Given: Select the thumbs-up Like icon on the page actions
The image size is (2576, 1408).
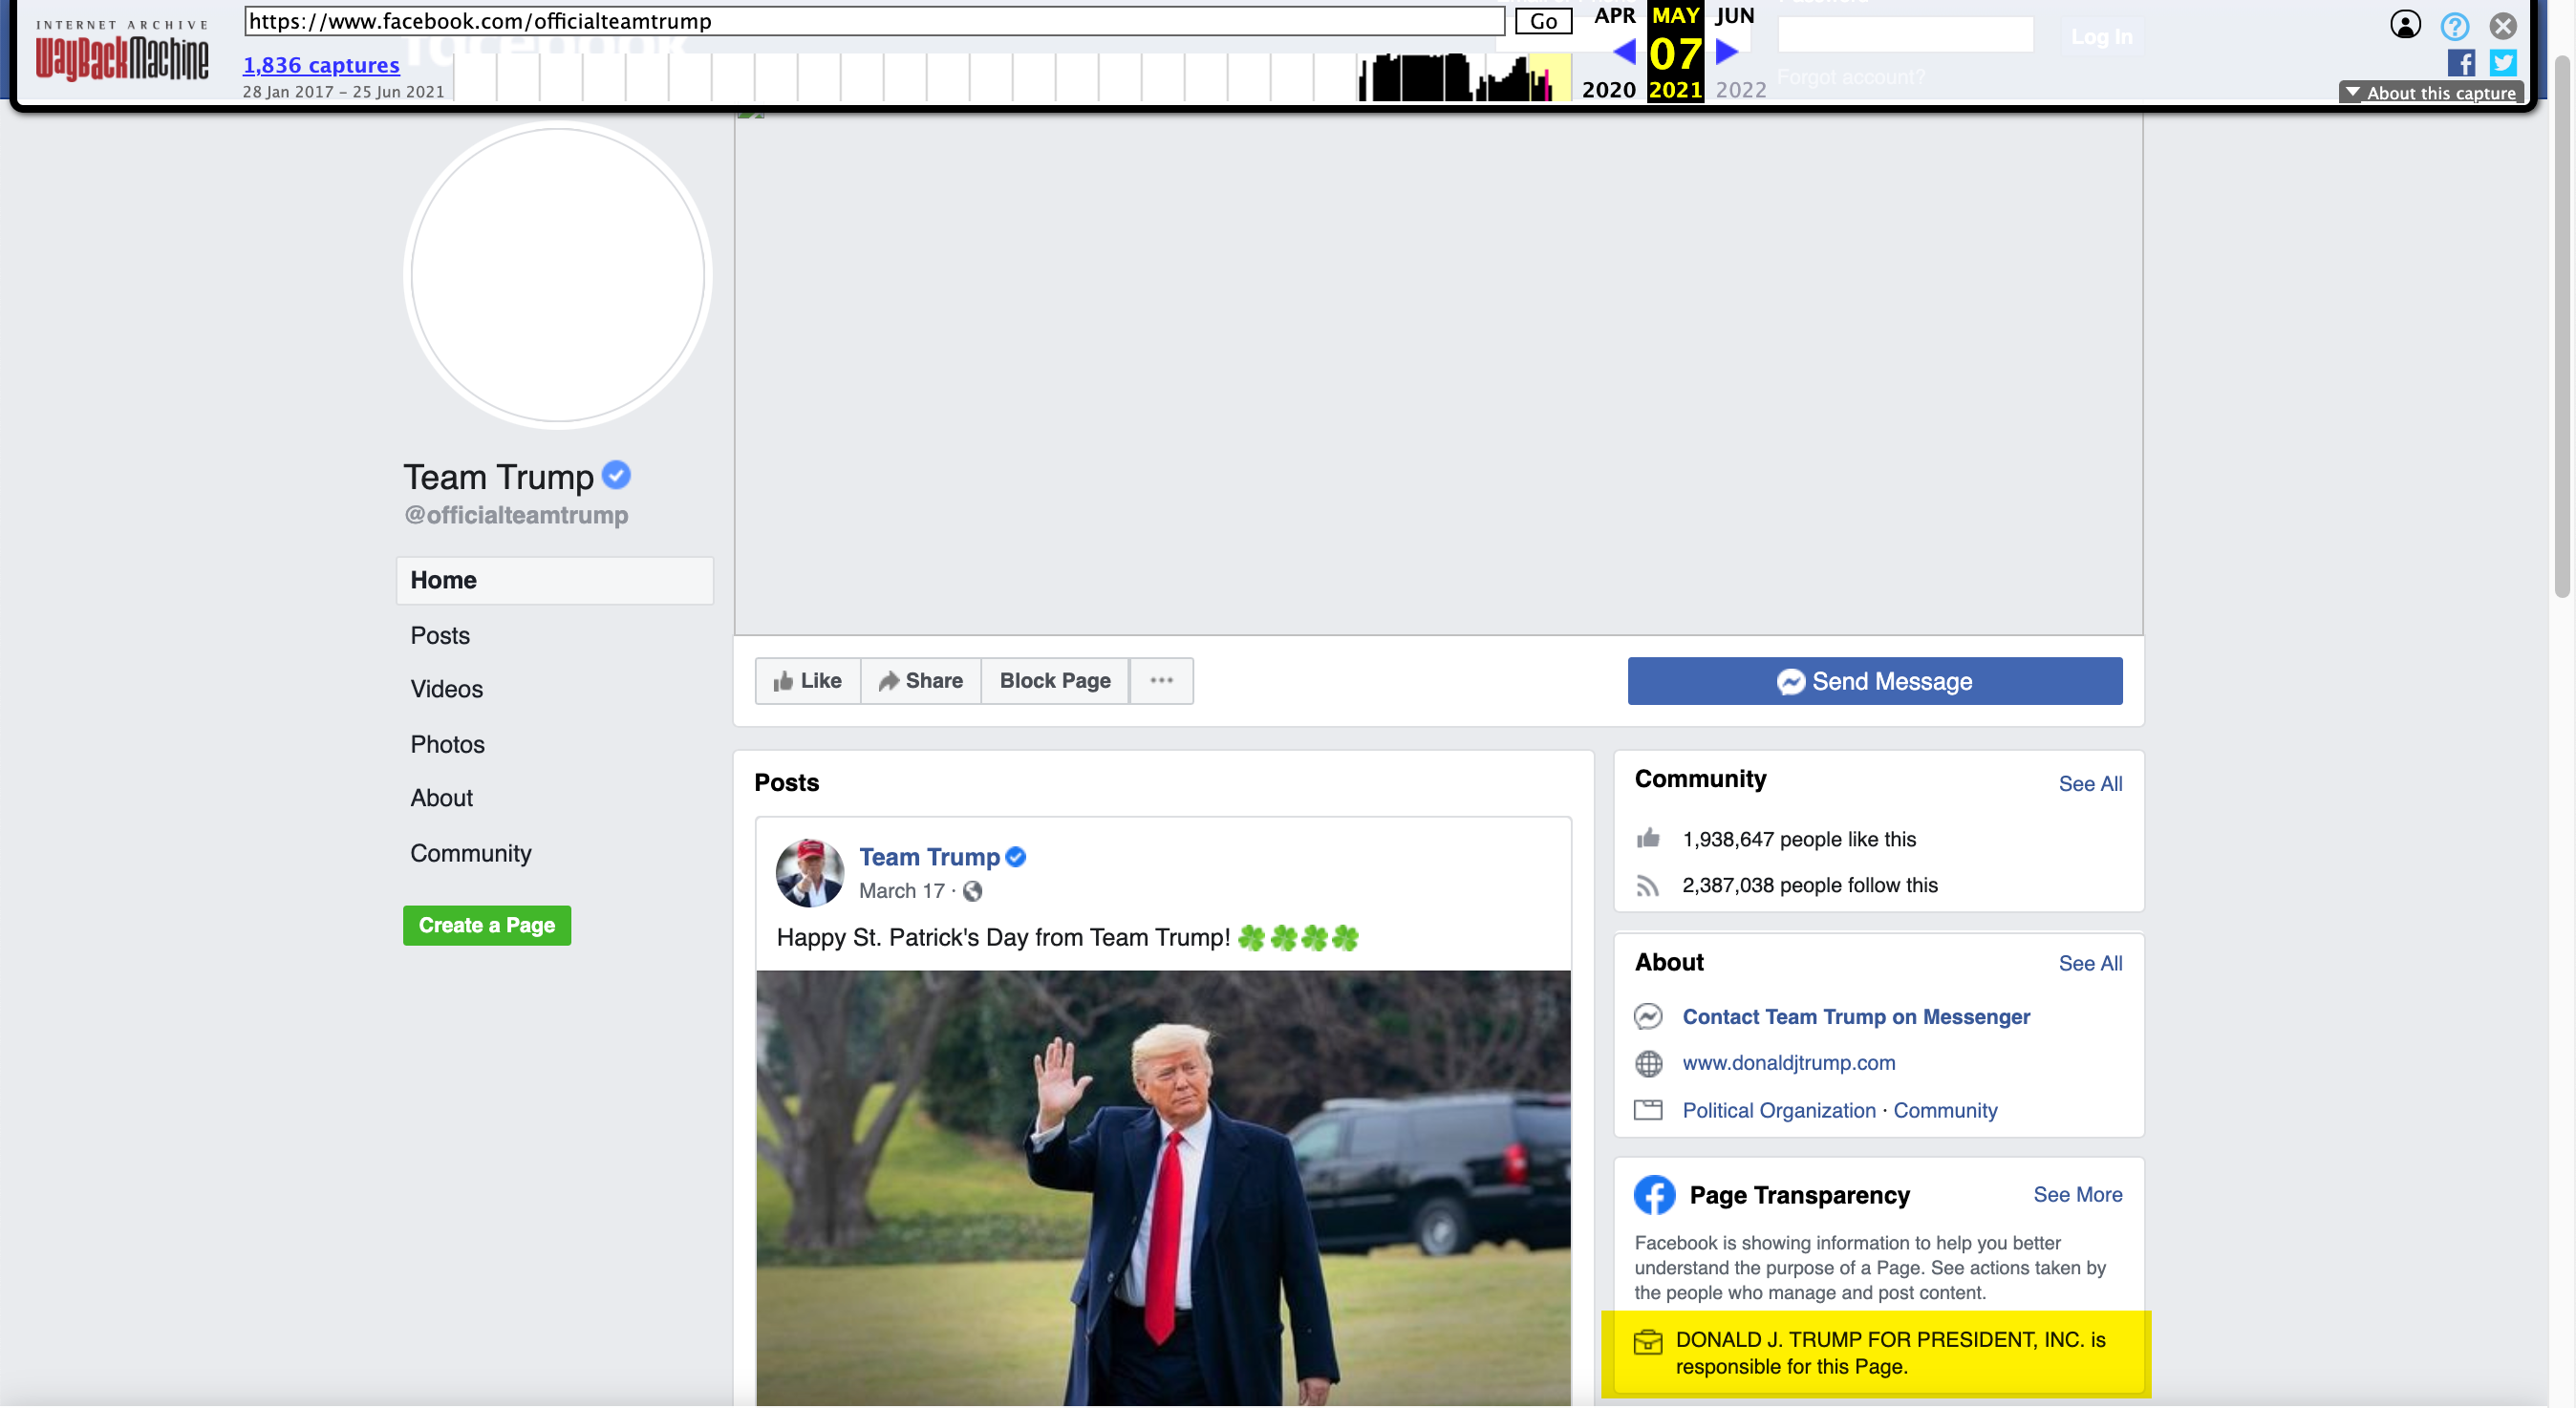Looking at the screenshot, I should (x=786, y=680).
